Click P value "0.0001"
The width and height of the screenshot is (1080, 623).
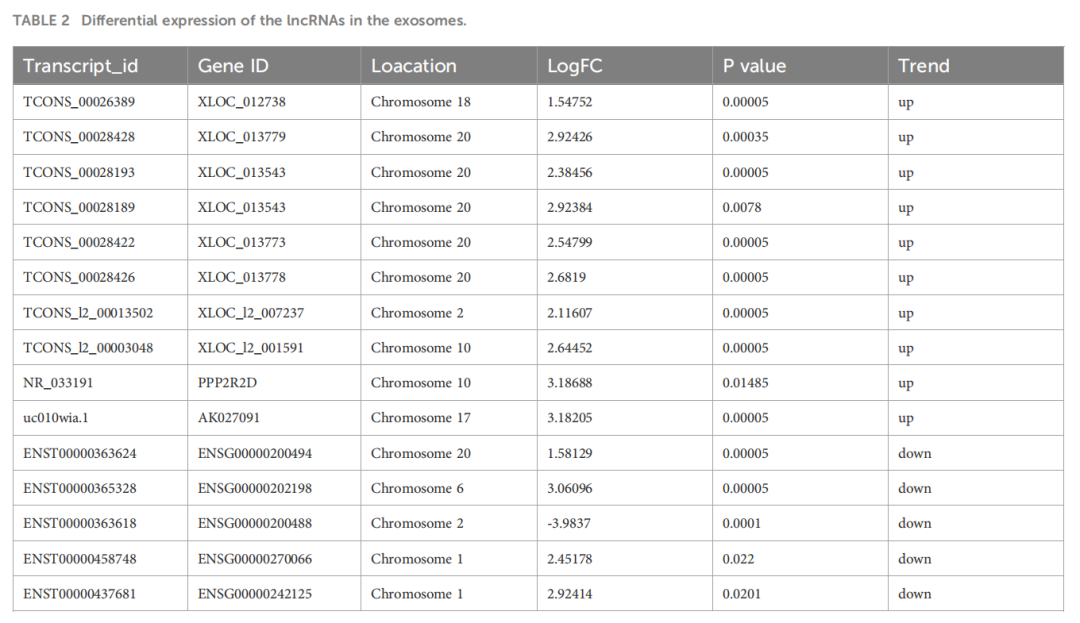(742, 523)
